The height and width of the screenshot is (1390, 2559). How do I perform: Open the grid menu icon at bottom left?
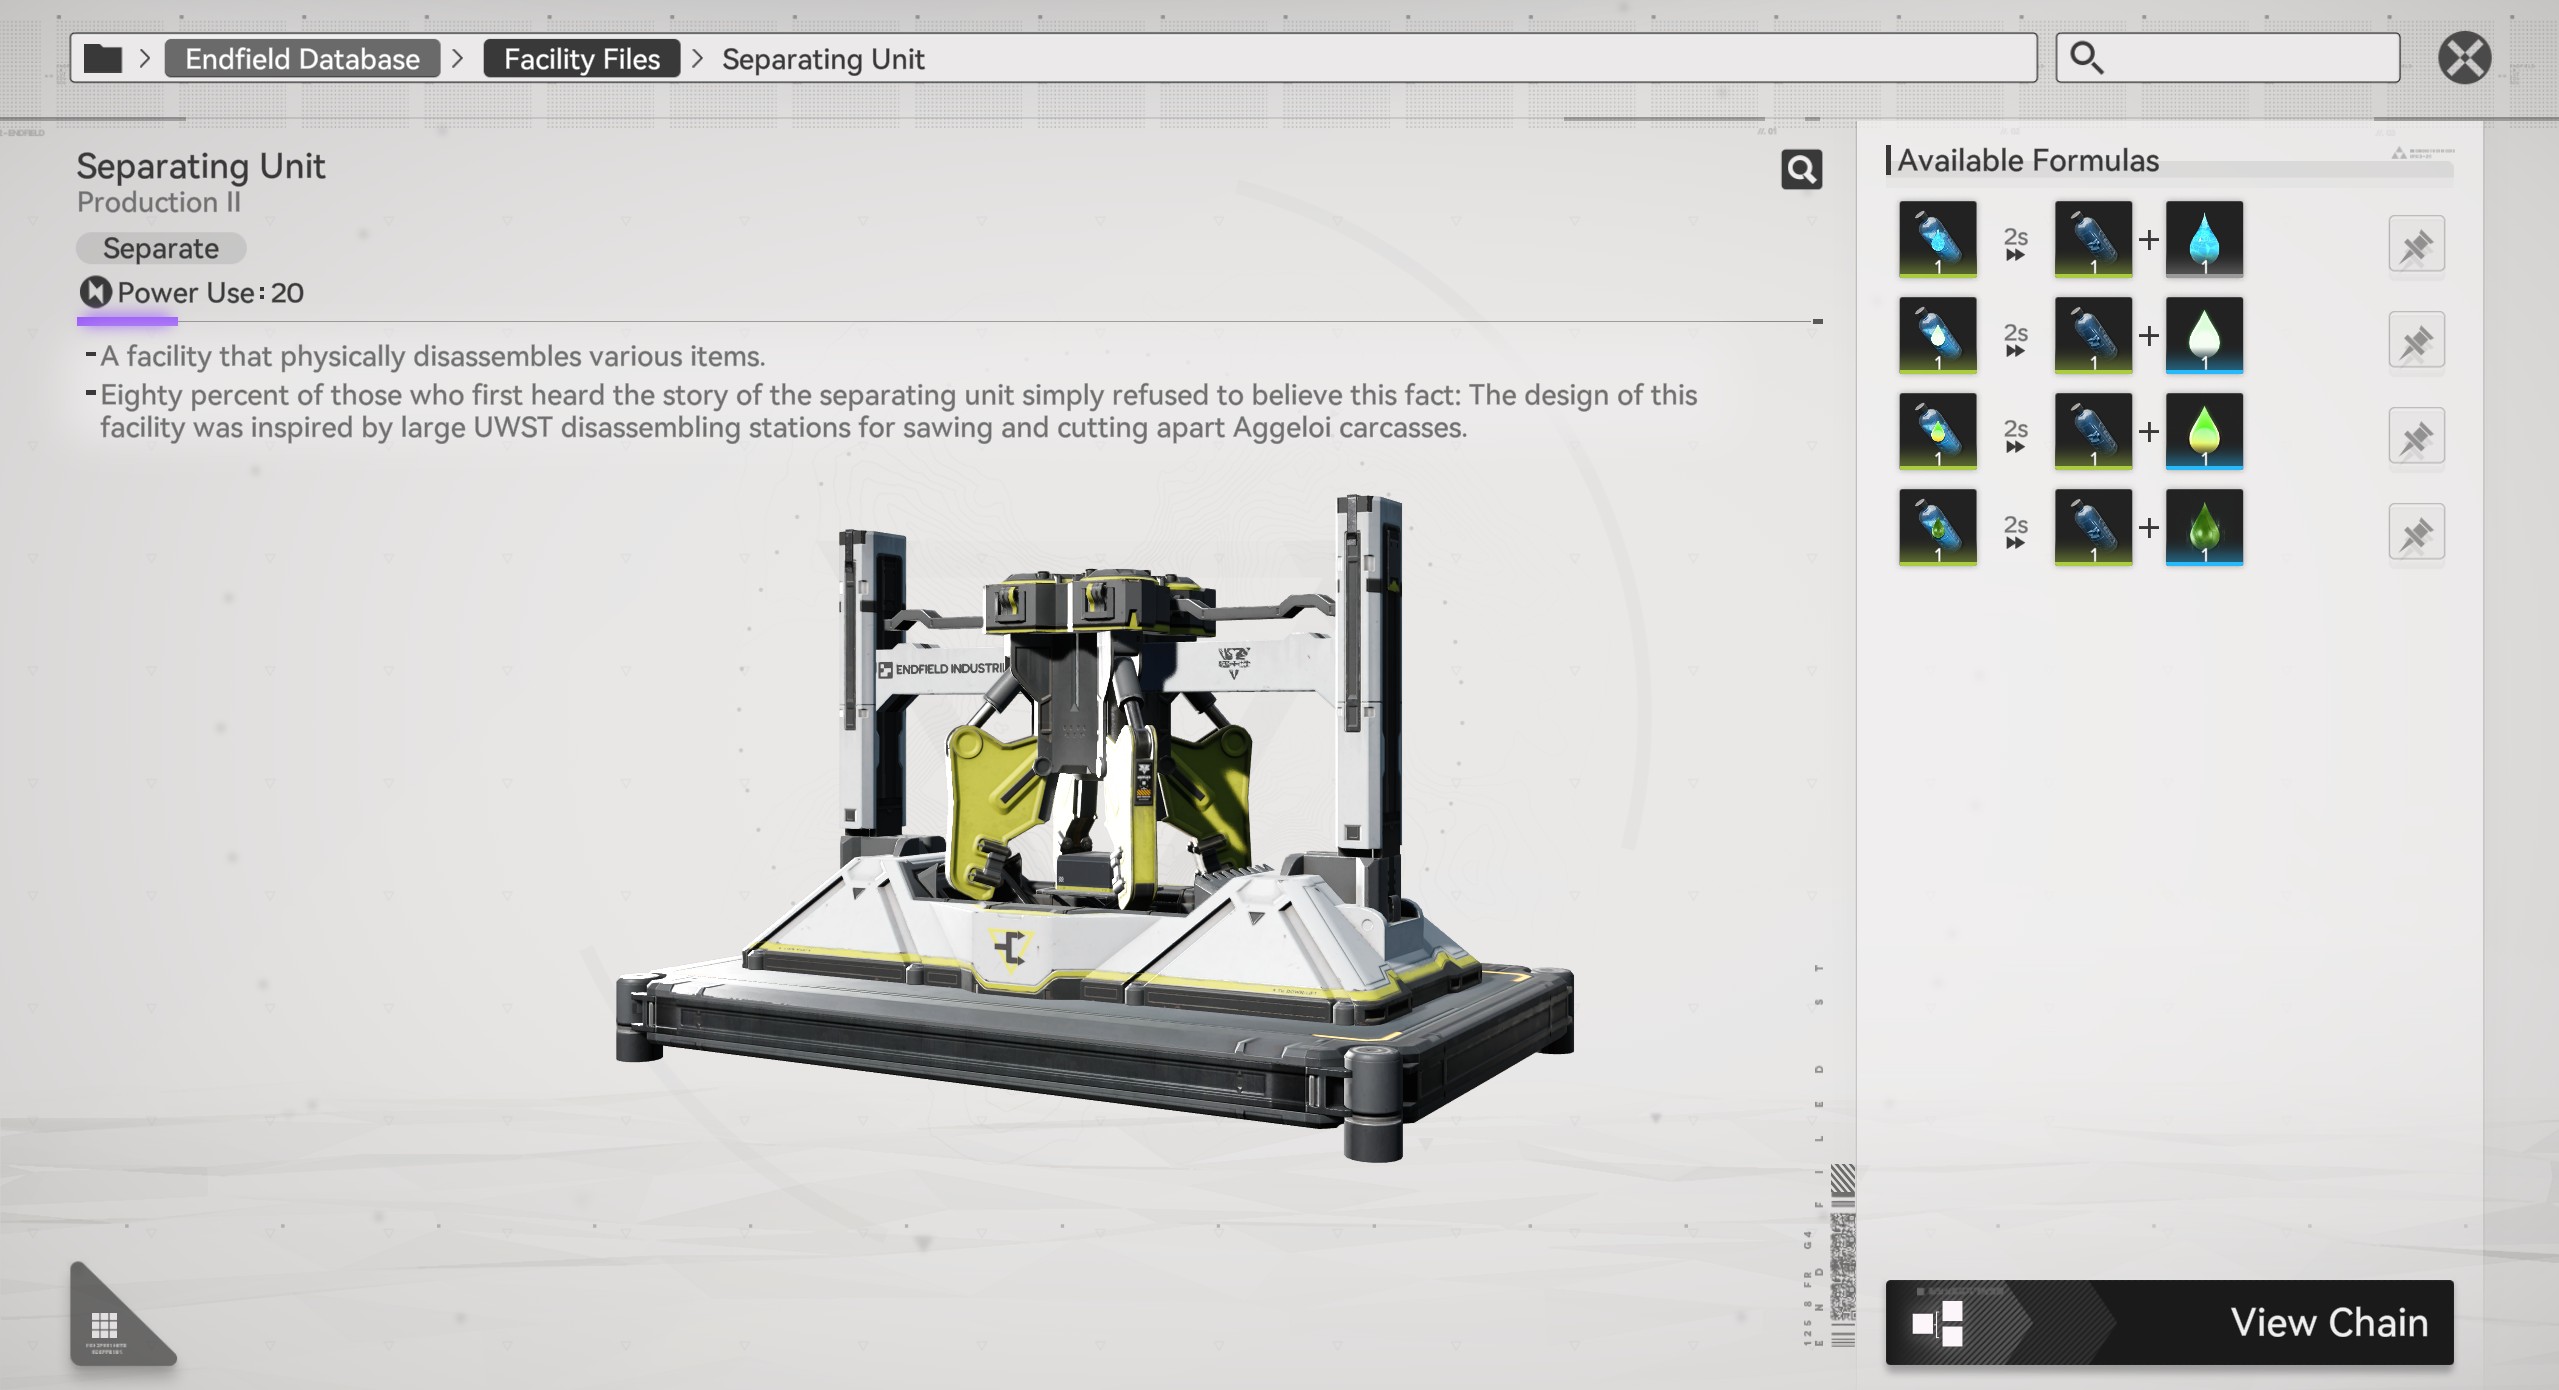pyautogui.click(x=106, y=1325)
